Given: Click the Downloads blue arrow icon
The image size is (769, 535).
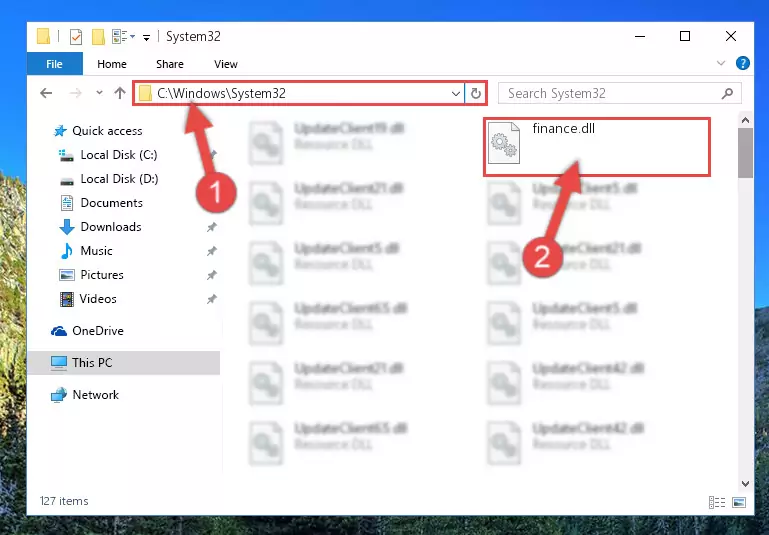Looking at the screenshot, I should pyautogui.click(x=67, y=227).
